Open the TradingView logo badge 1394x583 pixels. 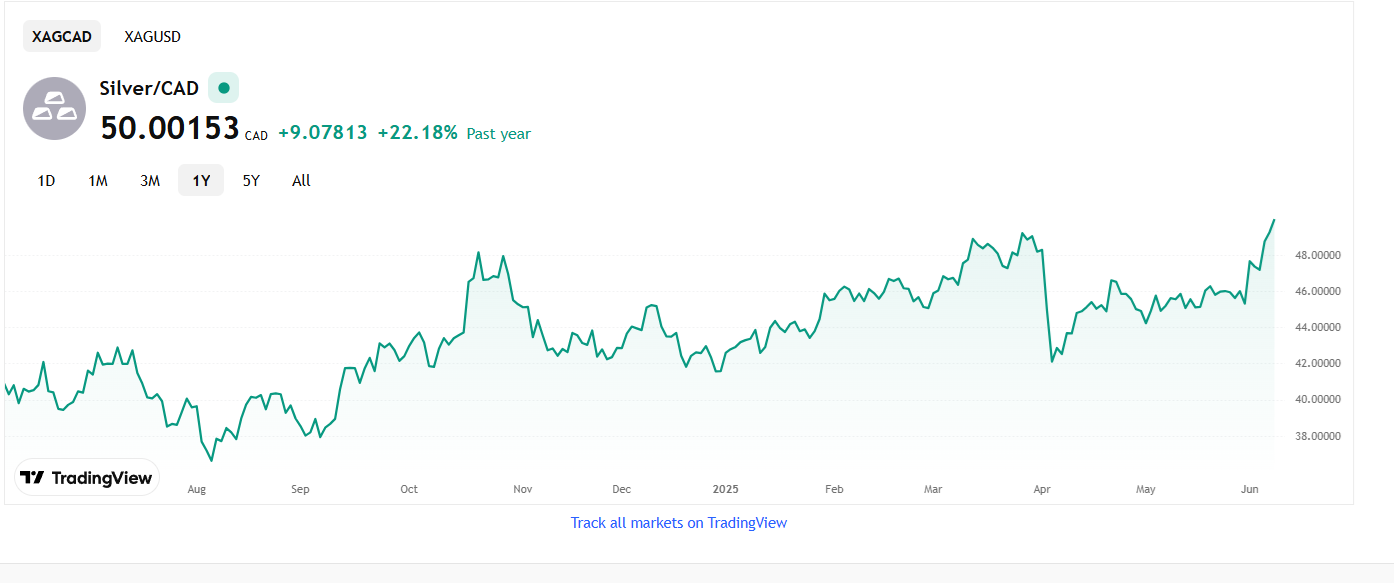pos(87,478)
